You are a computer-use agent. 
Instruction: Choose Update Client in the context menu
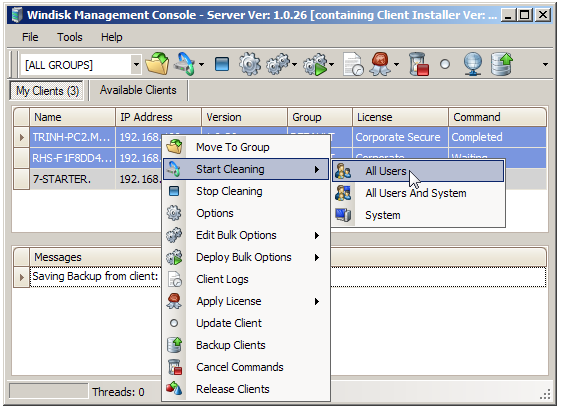click(246, 323)
